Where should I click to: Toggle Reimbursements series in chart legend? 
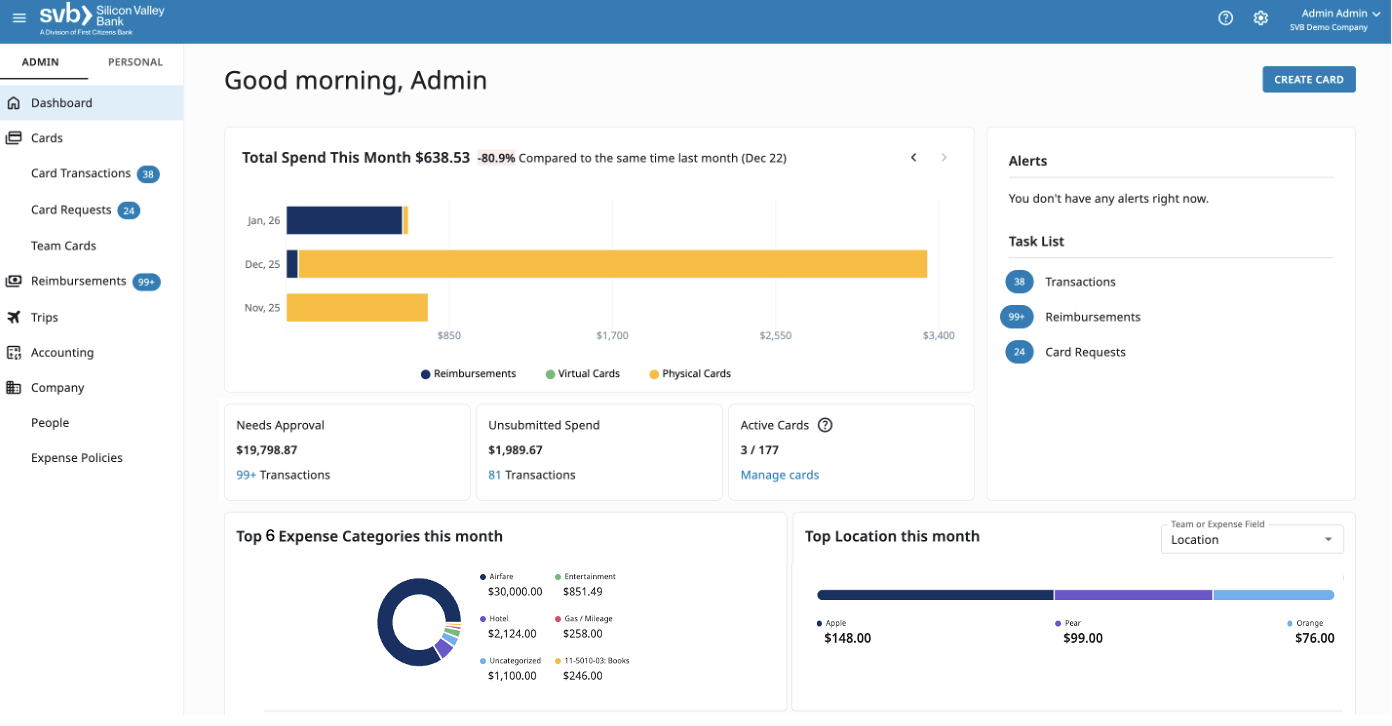click(x=468, y=374)
